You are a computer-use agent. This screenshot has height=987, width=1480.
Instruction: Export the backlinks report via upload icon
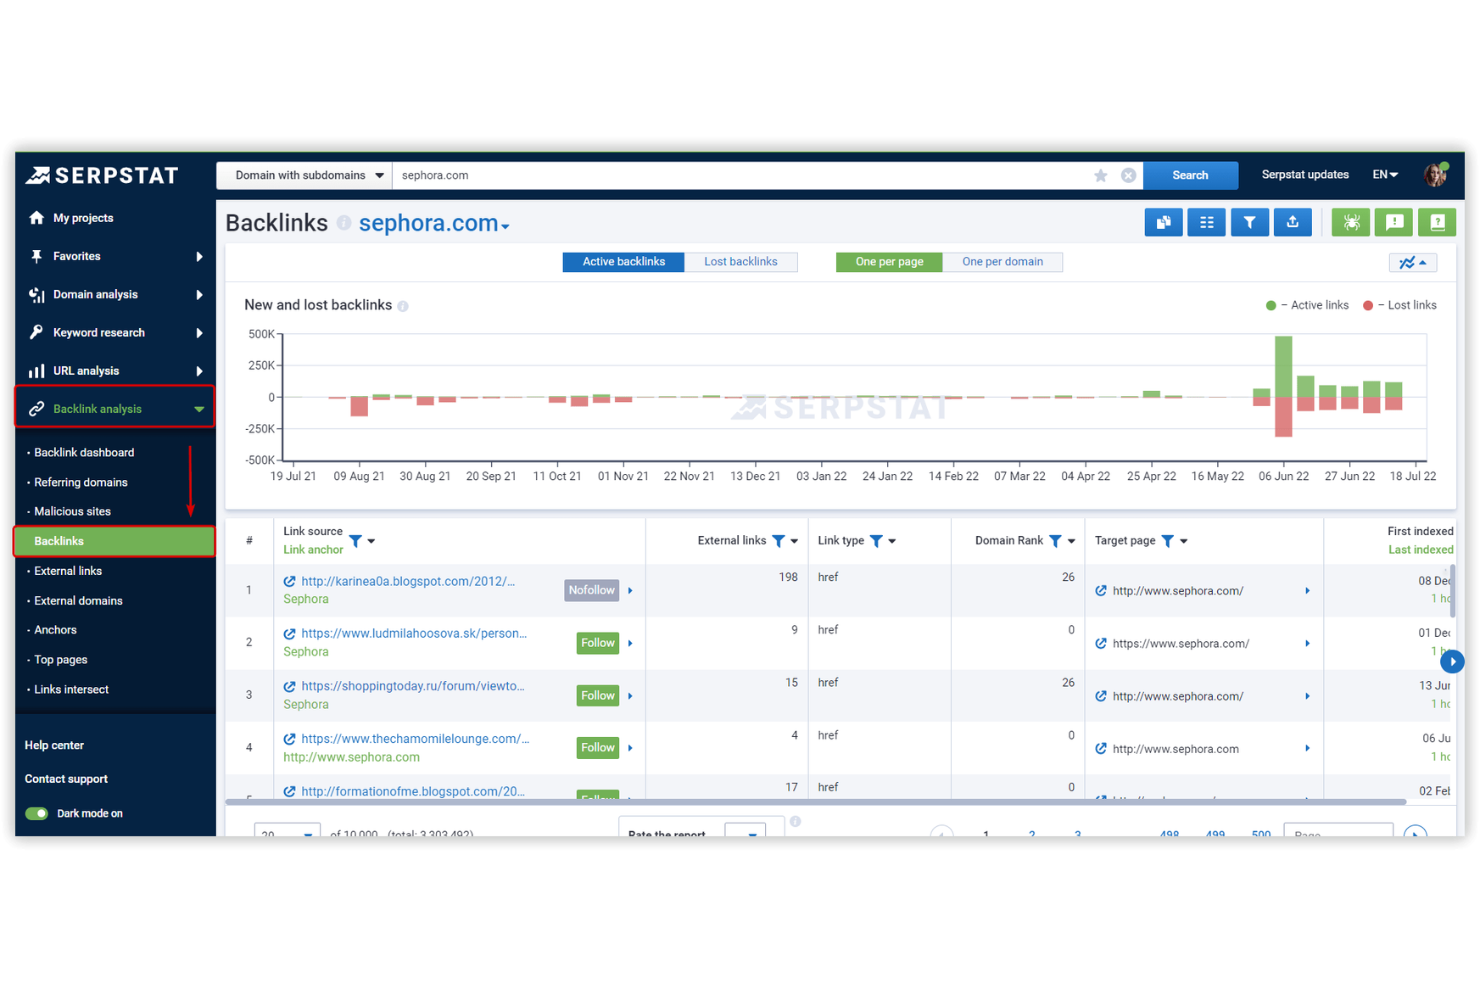point(1292,222)
